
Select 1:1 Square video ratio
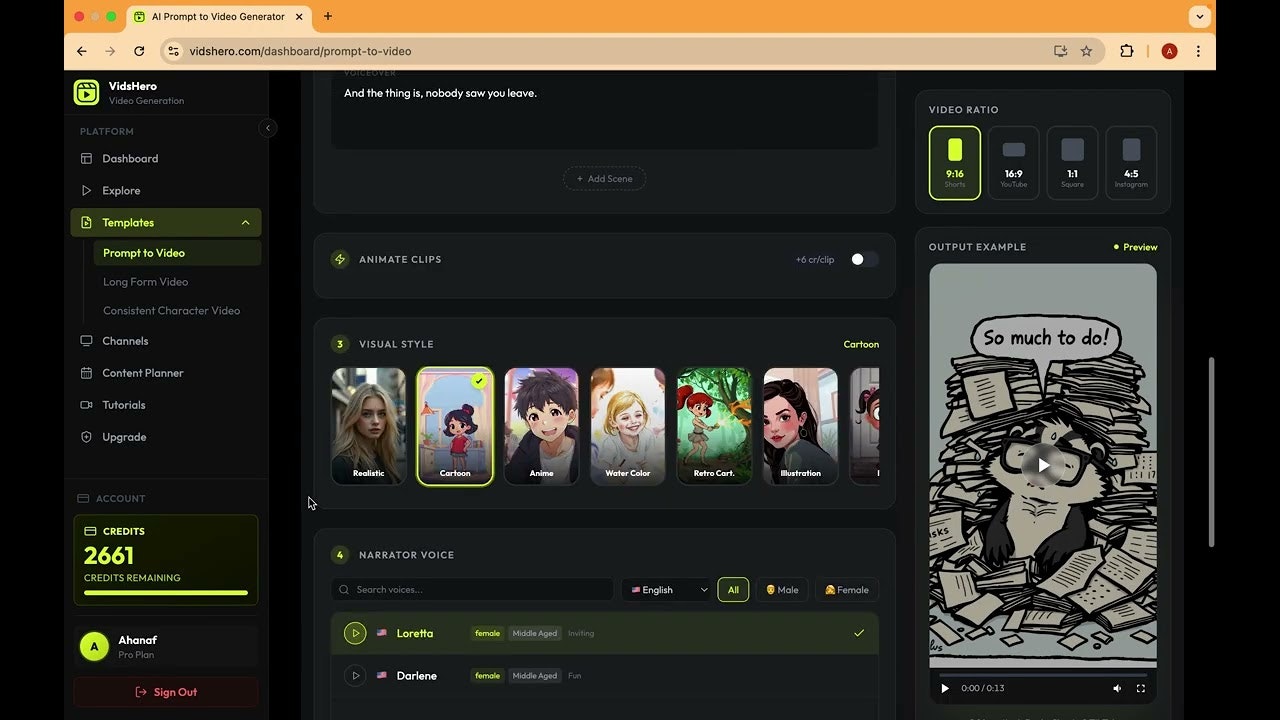pos(1072,163)
